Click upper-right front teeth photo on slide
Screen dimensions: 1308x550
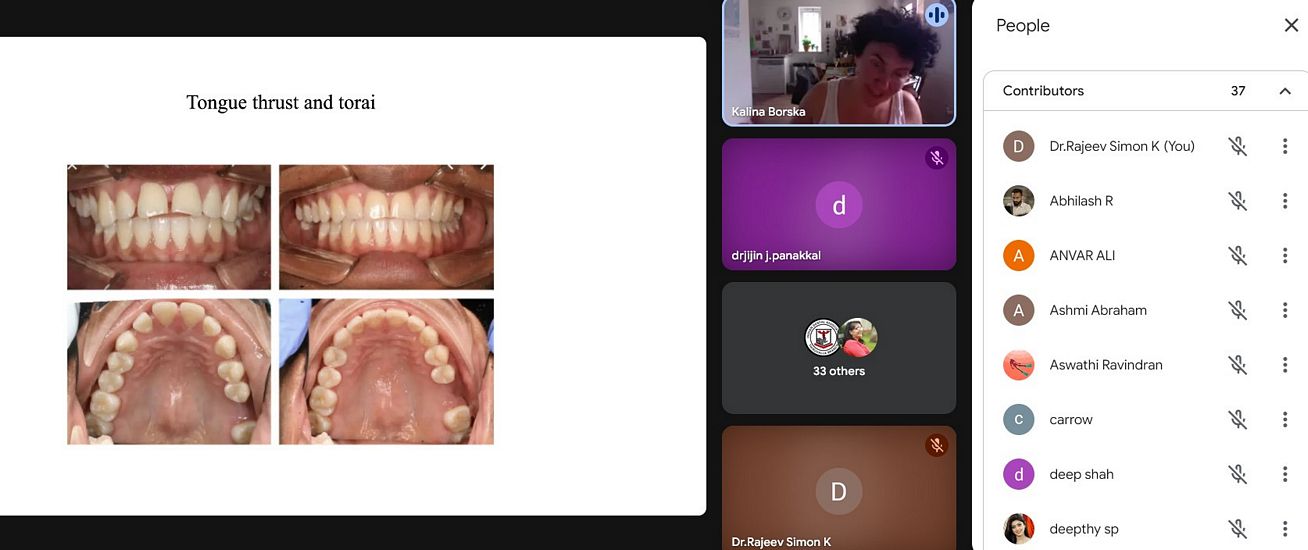click(x=386, y=227)
